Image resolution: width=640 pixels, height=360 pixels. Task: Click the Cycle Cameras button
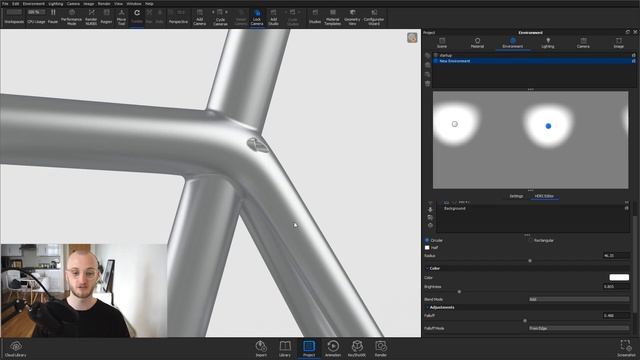(220, 18)
